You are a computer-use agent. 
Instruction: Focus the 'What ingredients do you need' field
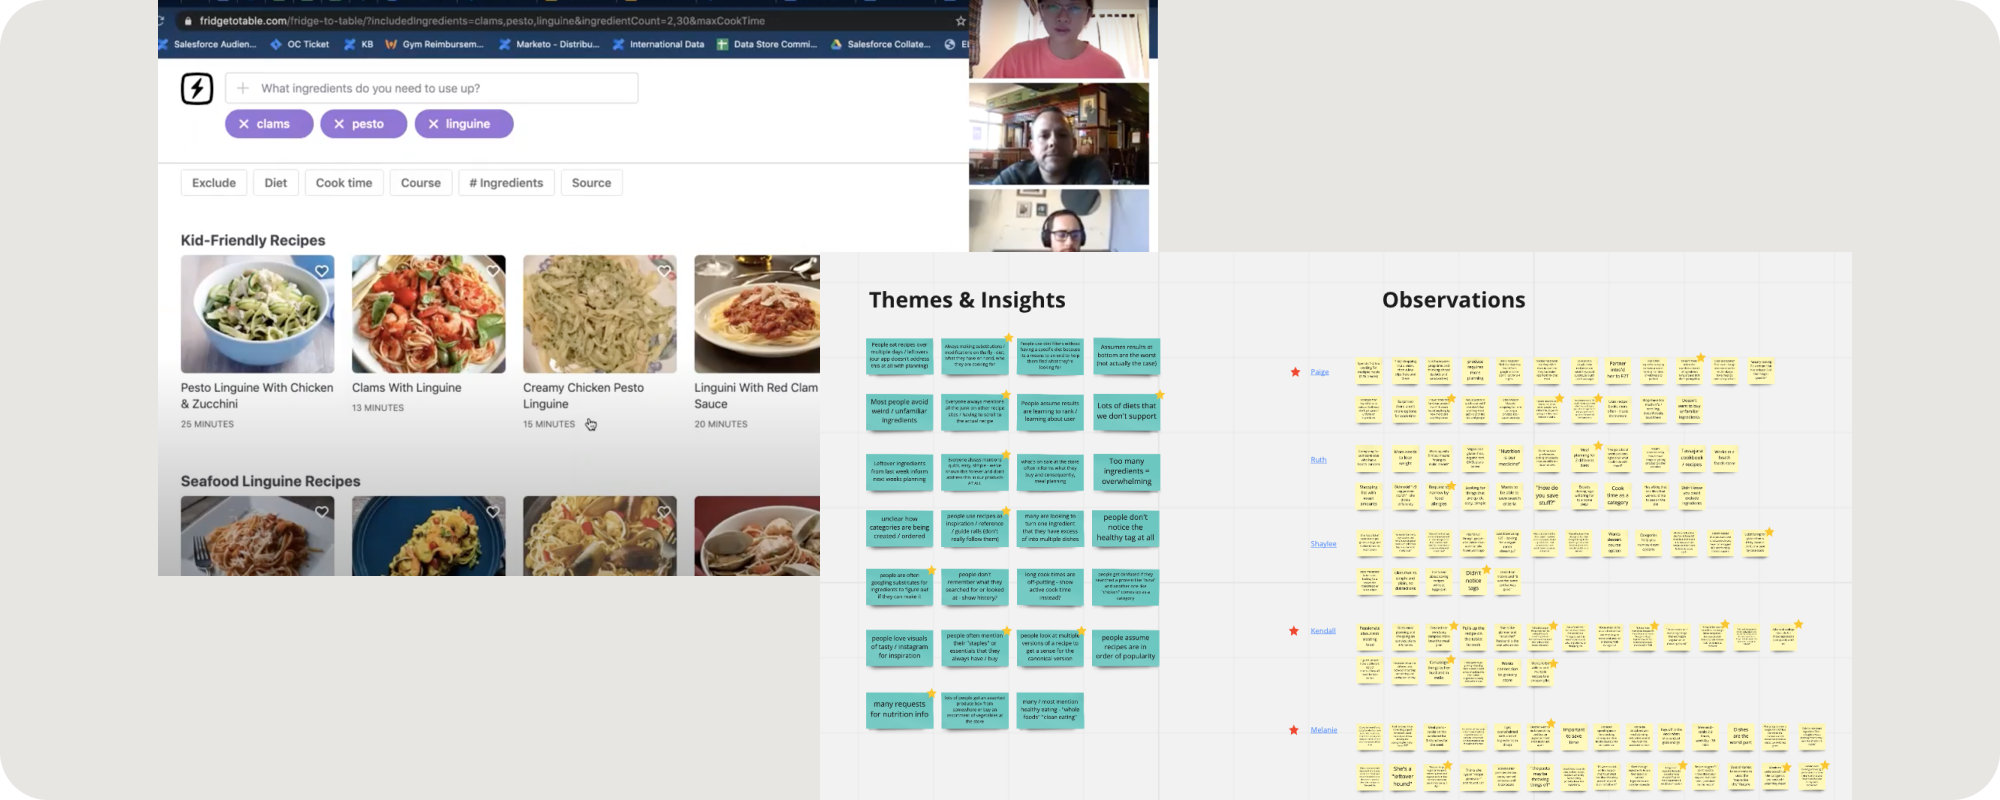432,88
